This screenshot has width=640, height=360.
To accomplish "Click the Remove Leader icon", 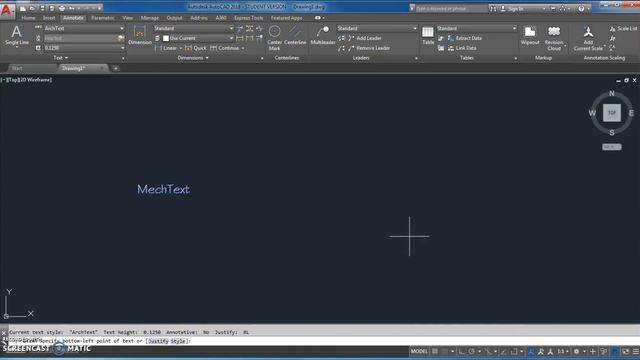I will coord(351,48).
